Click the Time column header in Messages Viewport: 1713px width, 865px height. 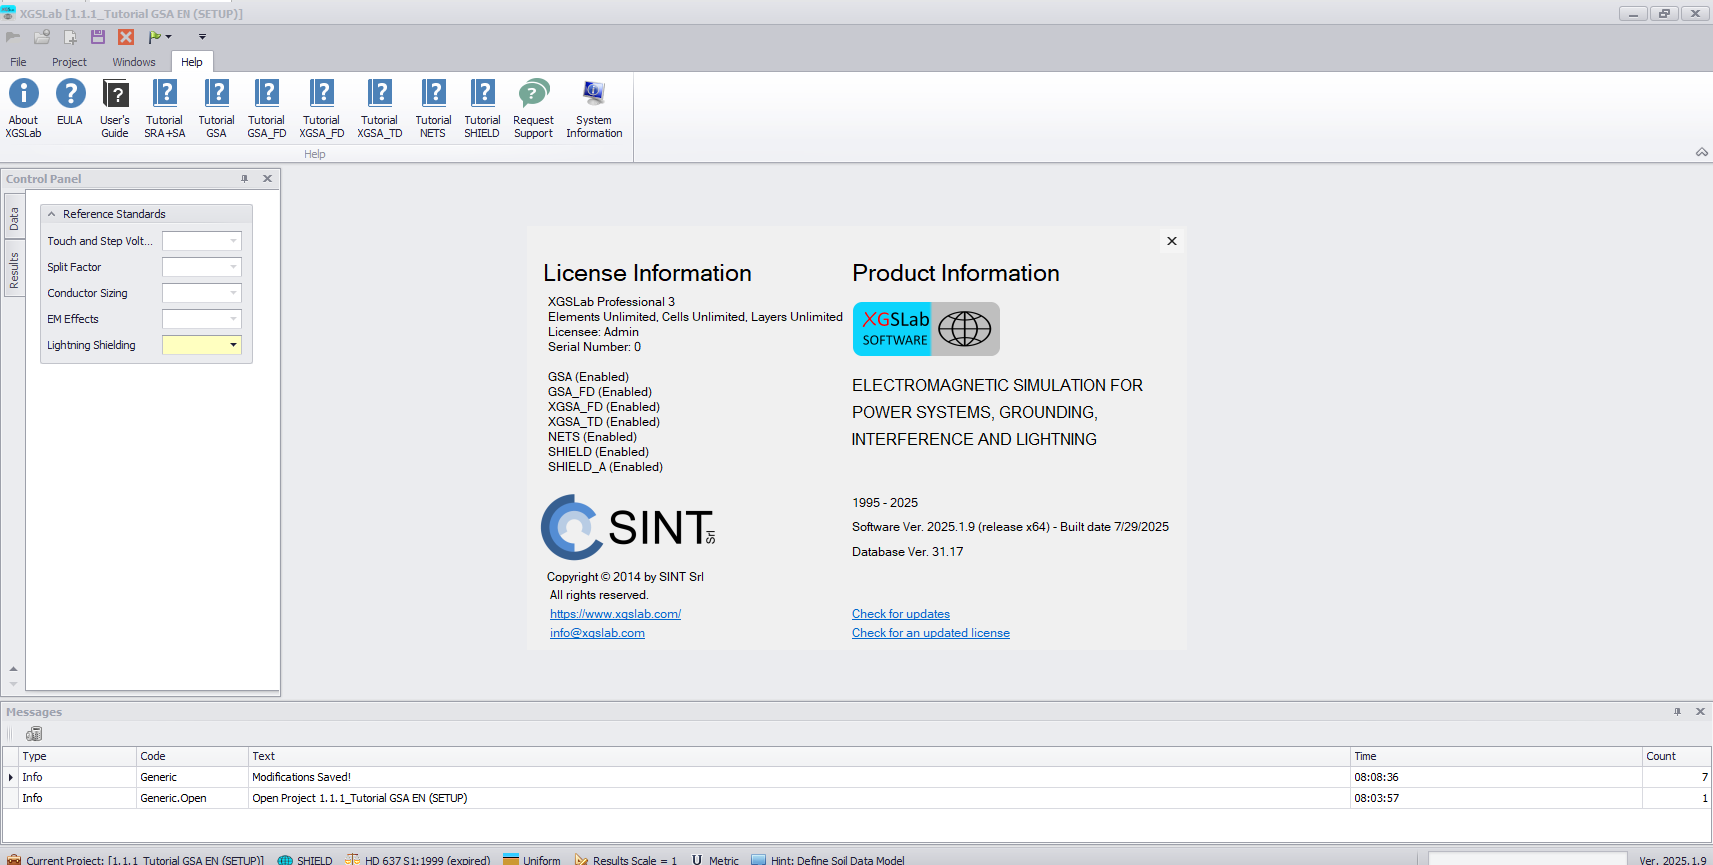[x=1496, y=756]
